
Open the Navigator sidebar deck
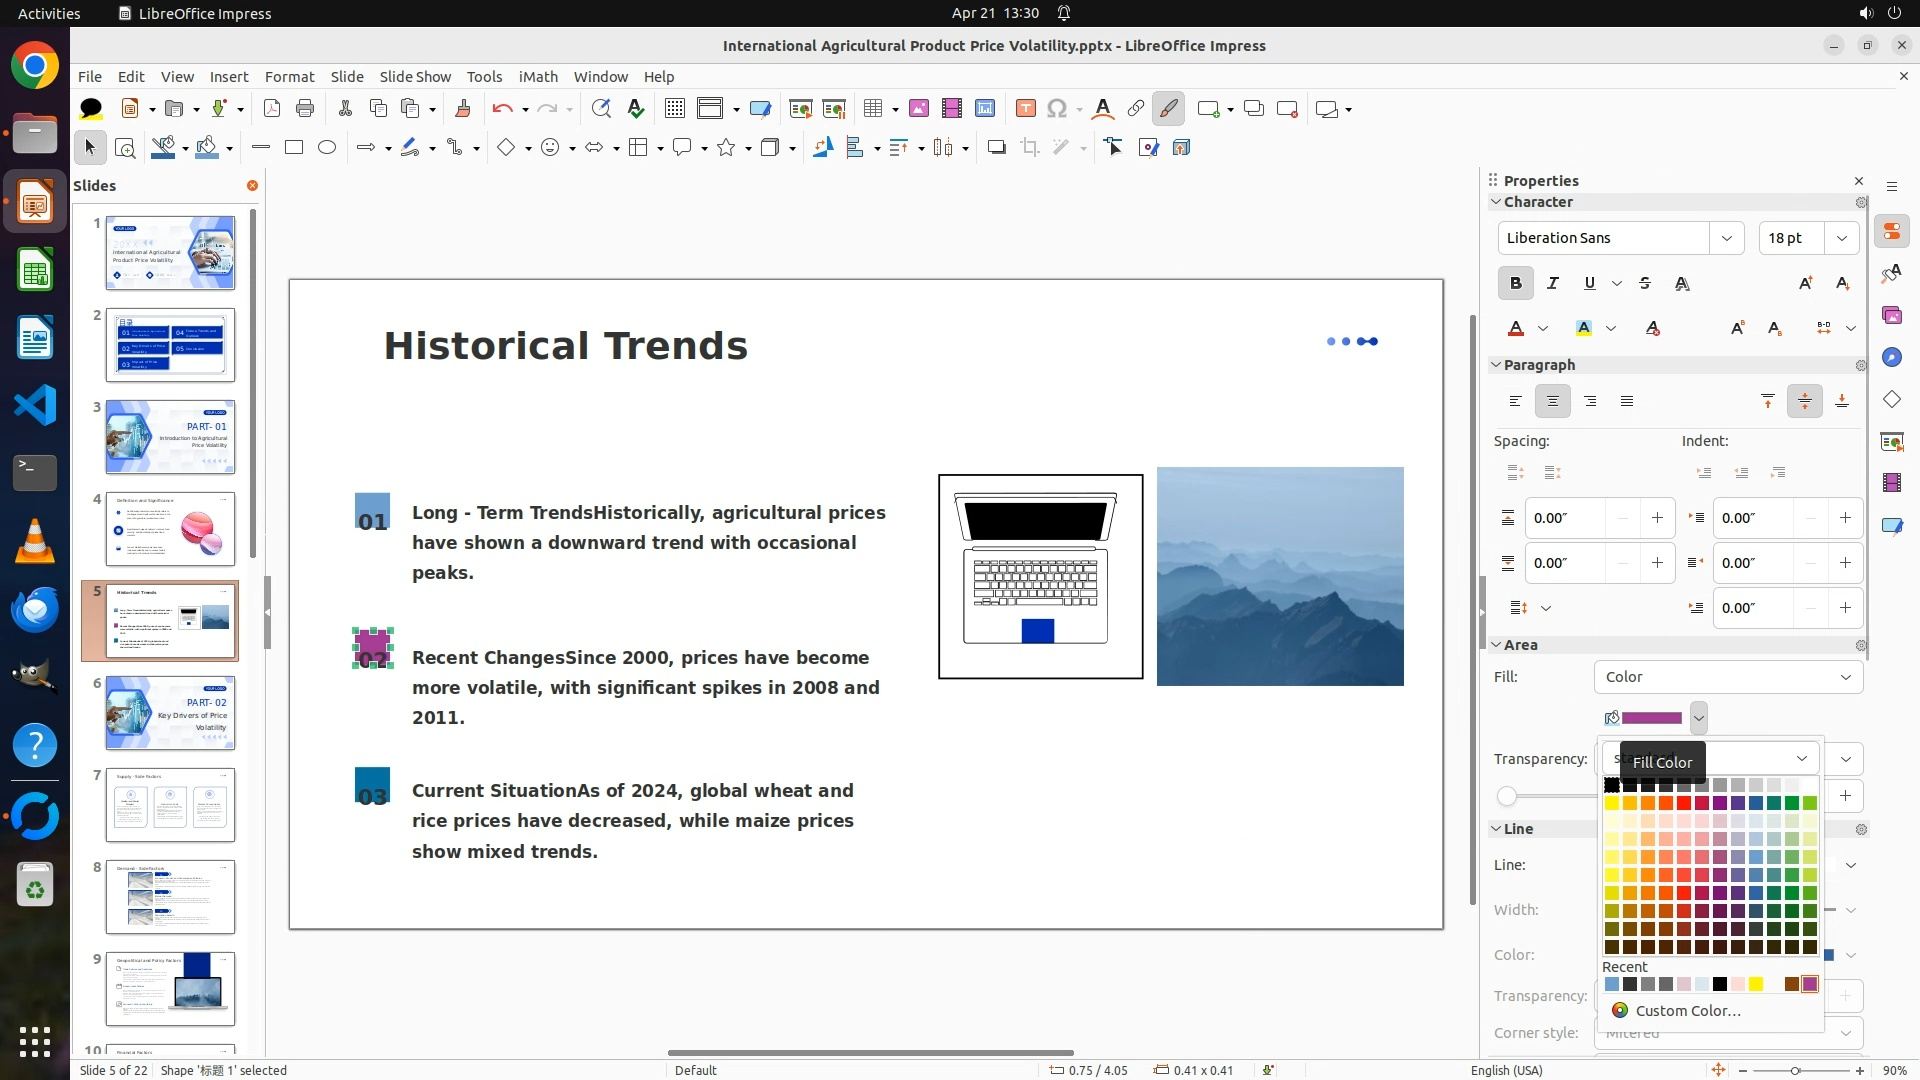(x=1891, y=358)
